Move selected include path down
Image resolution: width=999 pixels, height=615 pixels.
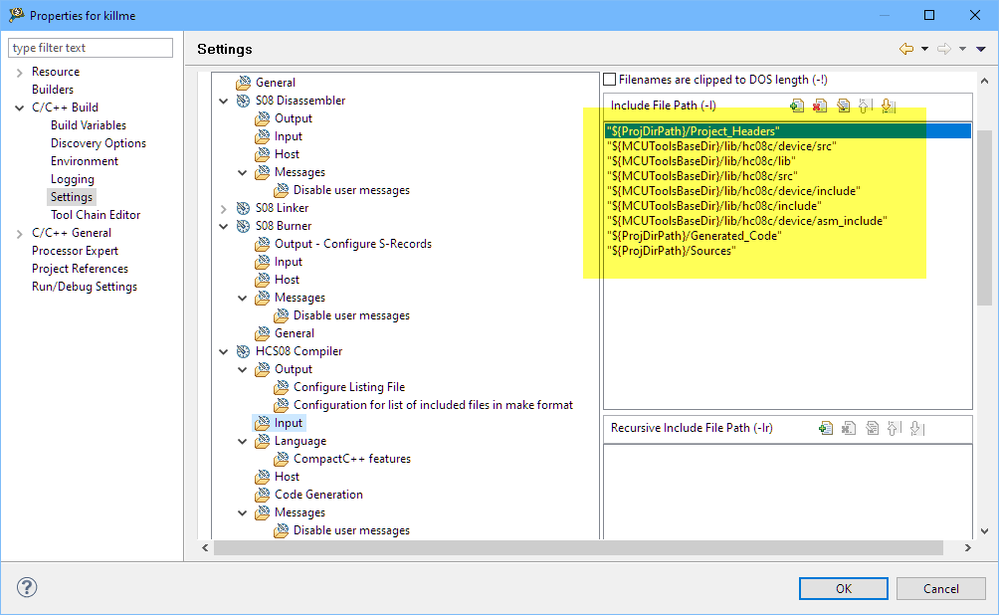click(888, 106)
